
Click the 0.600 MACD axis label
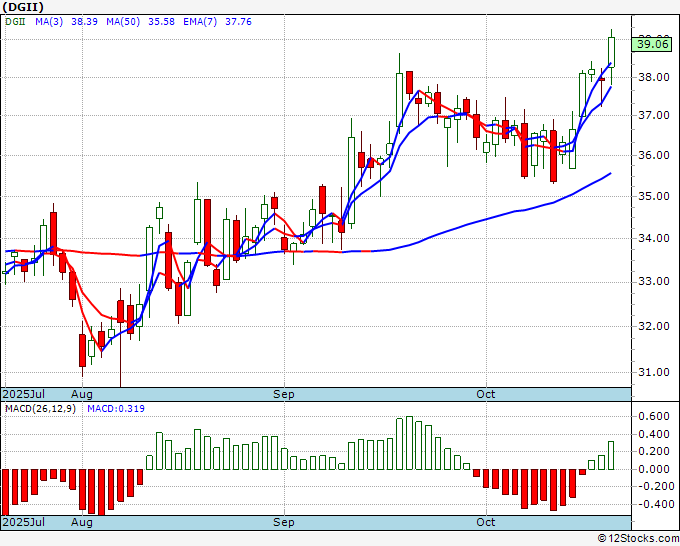tap(654, 416)
